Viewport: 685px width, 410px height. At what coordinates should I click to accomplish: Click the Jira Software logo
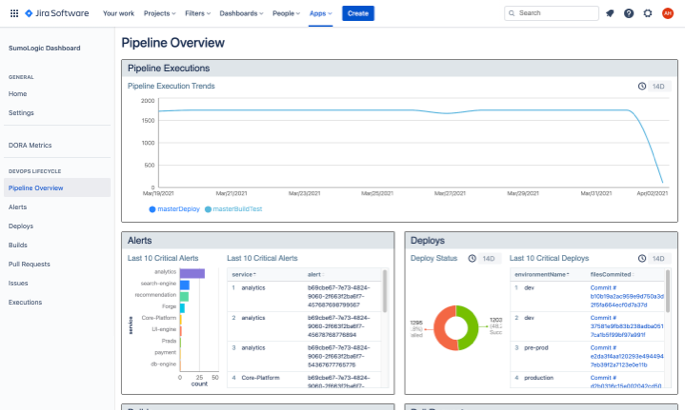point(58,13)
